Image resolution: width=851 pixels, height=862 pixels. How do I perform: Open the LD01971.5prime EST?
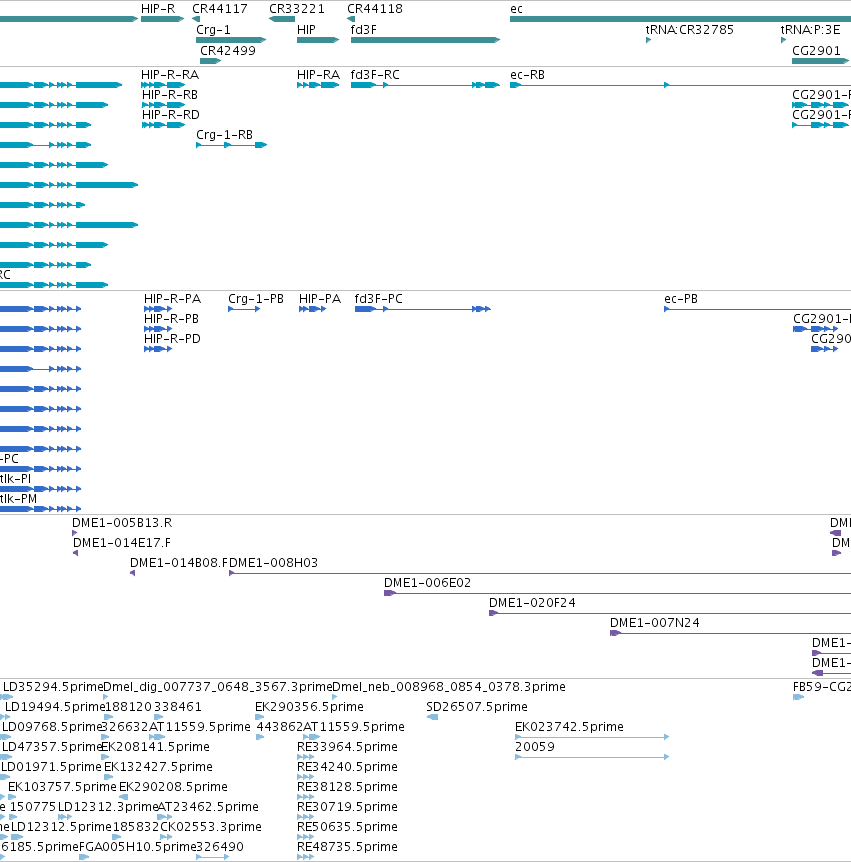[5, 777]
